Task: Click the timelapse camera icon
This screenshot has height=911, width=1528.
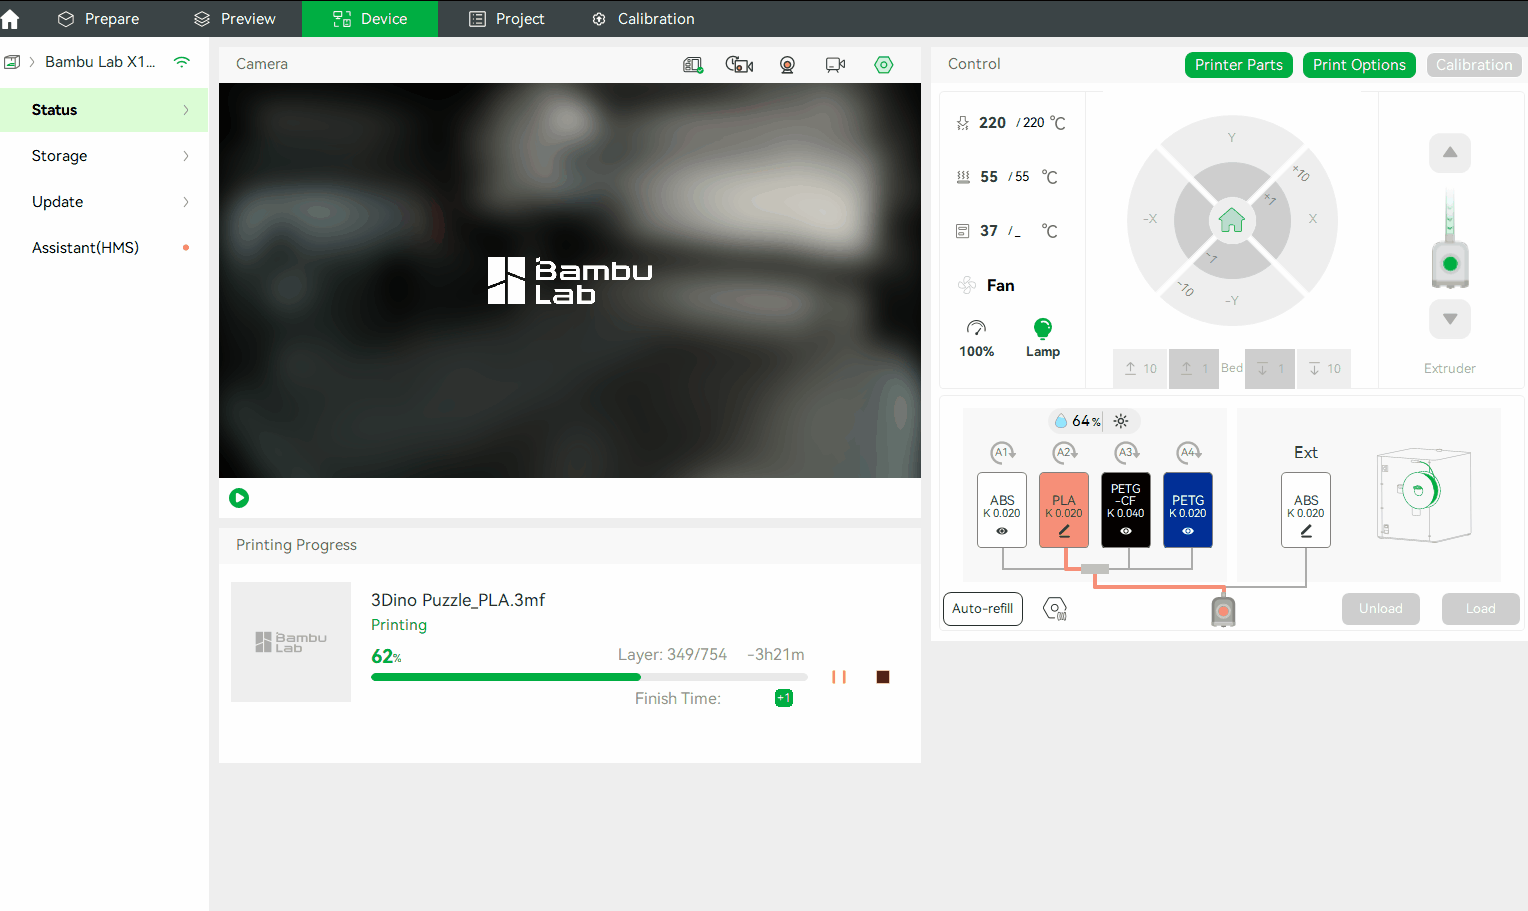Action: (740, 65)
